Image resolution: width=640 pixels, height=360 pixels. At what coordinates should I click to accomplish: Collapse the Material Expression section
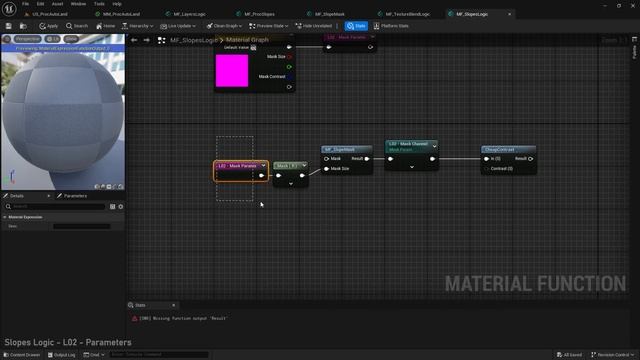(5, 217)
